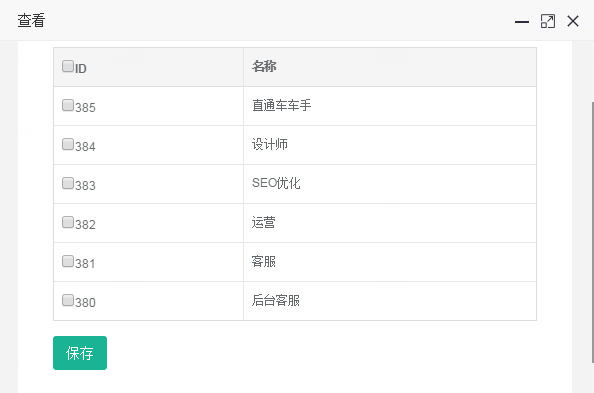Check the box for ID 385
The height and width of the screenshot is (393, 594).
(68, 105)
